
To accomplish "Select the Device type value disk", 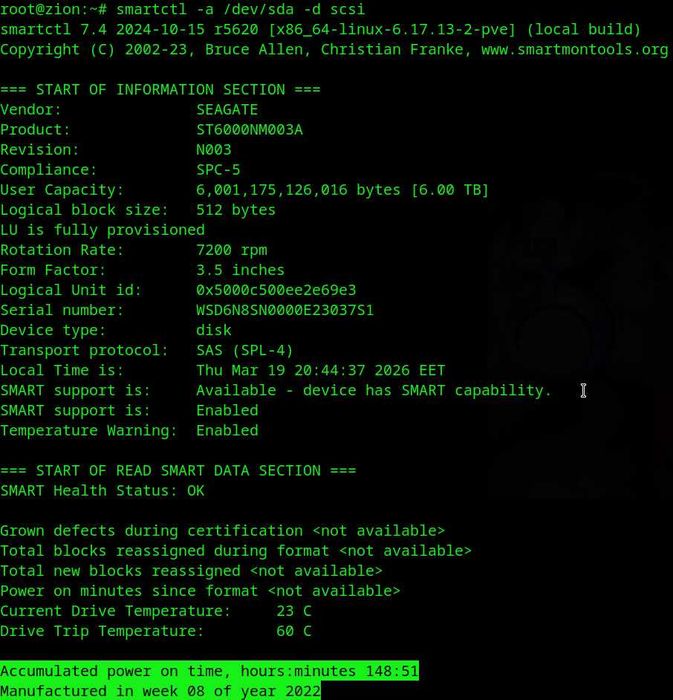I will [x=213, y=330].
